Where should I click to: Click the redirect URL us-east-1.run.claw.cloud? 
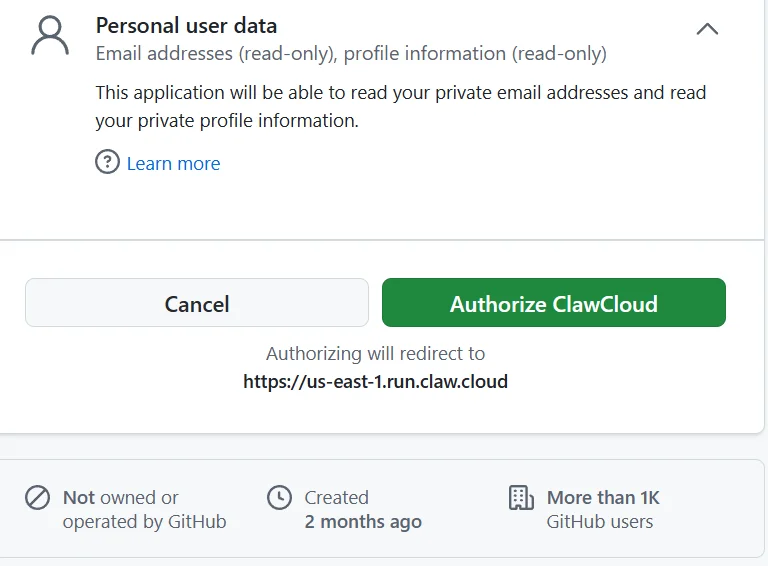point(376,381)
